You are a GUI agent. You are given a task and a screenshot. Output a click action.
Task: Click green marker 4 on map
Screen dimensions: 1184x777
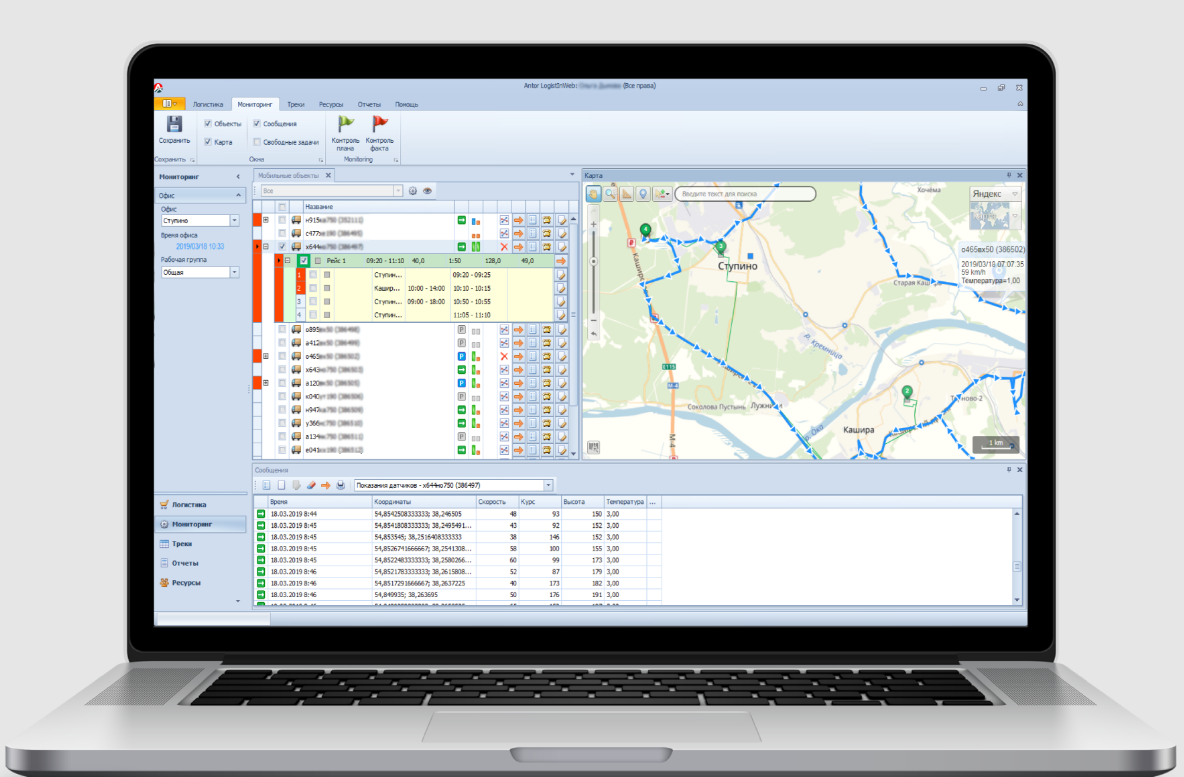point(646,229)
